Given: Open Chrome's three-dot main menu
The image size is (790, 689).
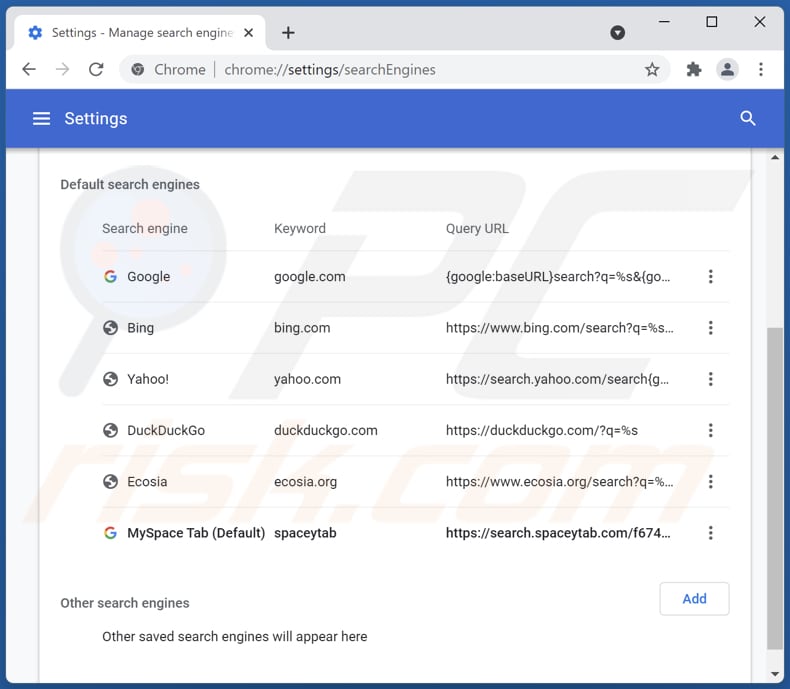Looking at the screenshot, I should click(x=761, y=70).
